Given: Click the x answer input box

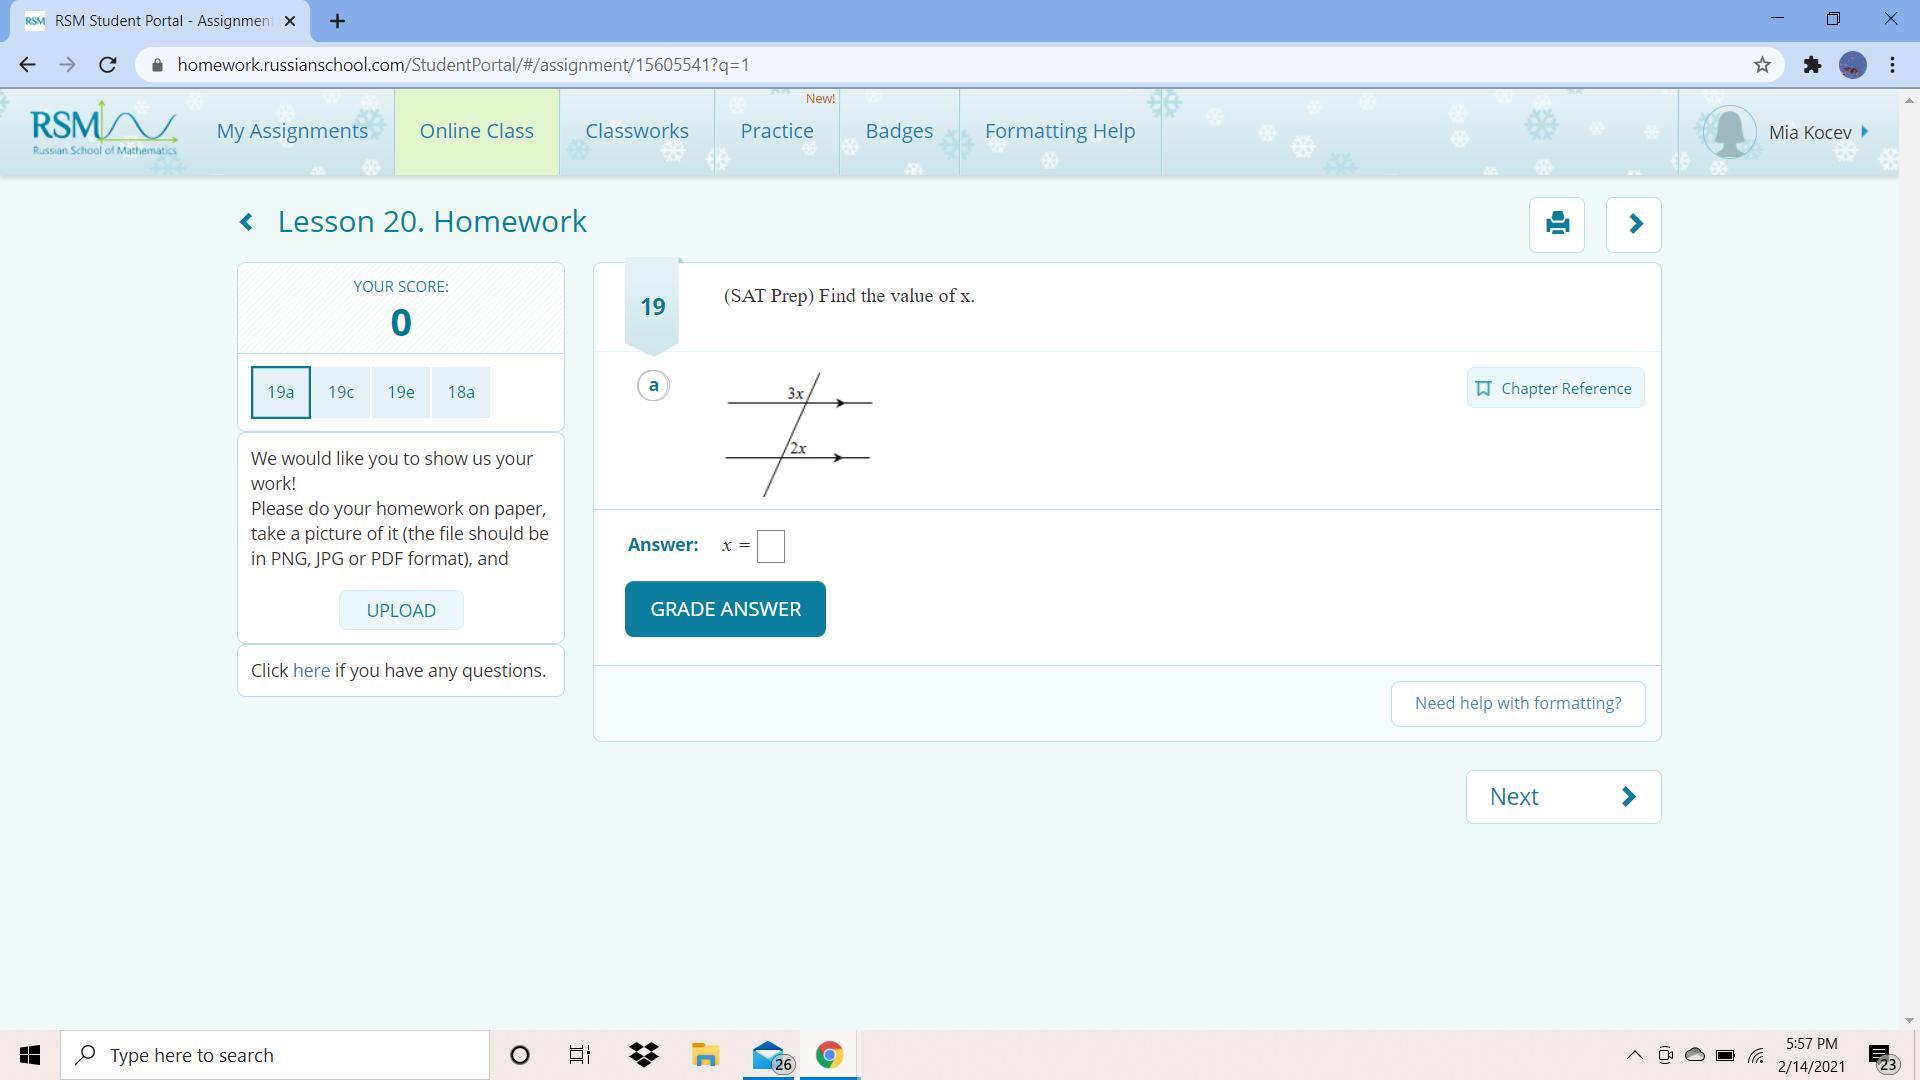Looking at the screenshot, I should (x=771, y=546).
